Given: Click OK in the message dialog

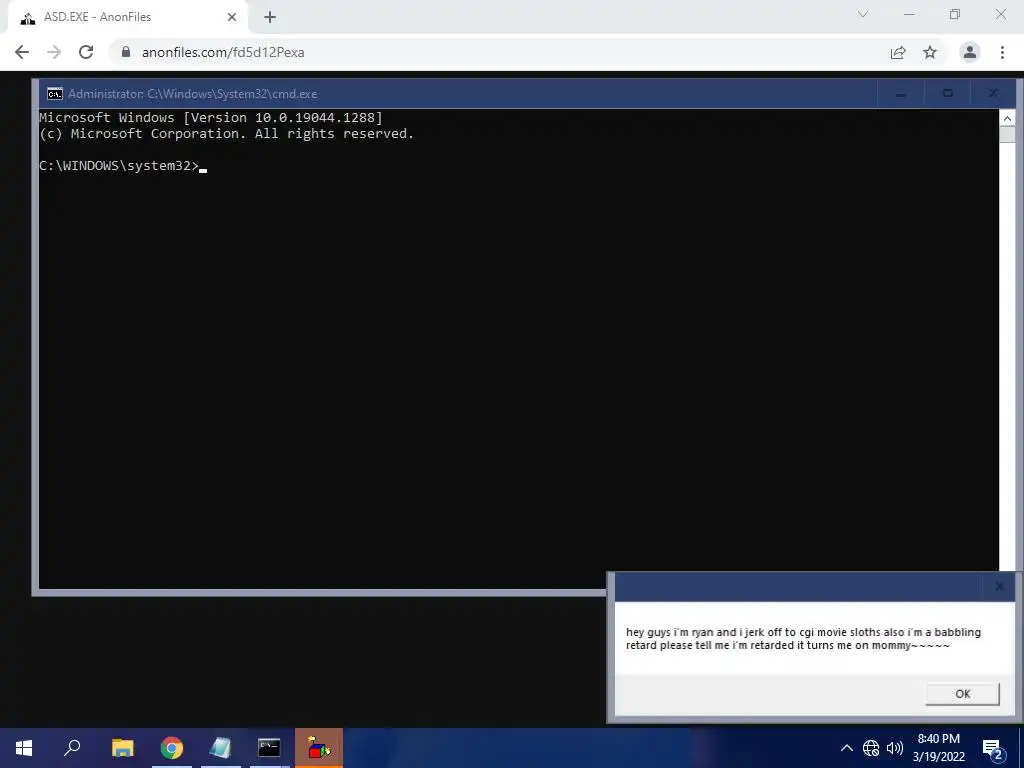Looking at the screenshot, I should pyautogui.click(x=962, y=694).
